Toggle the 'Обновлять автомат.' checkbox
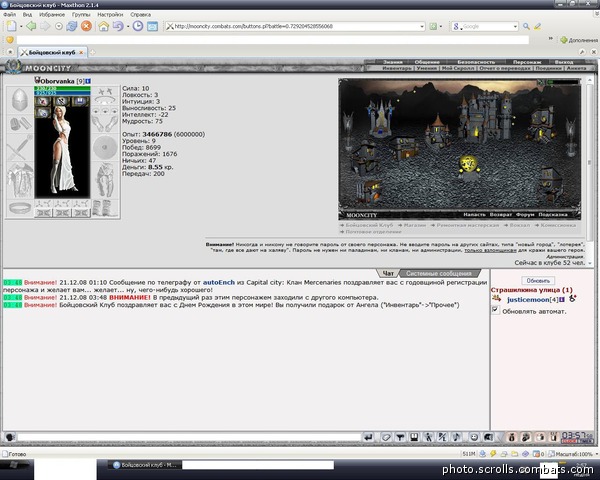600x480 pixels. 496,310
